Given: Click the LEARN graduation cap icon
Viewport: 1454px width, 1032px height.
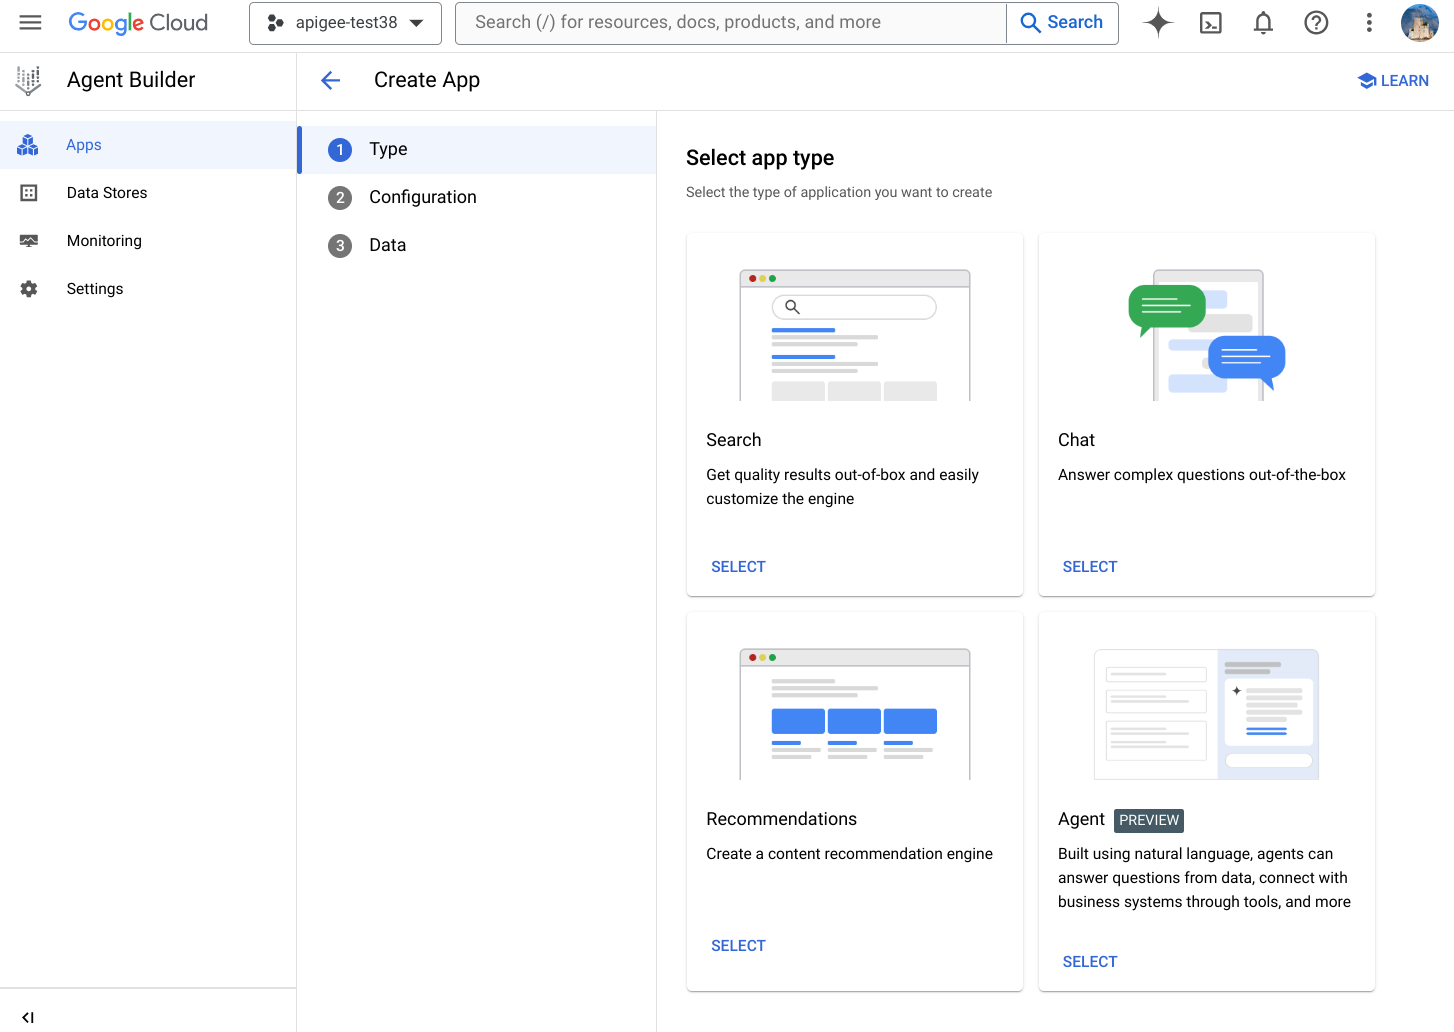Looking at the screenshot, I should 1367,81.
